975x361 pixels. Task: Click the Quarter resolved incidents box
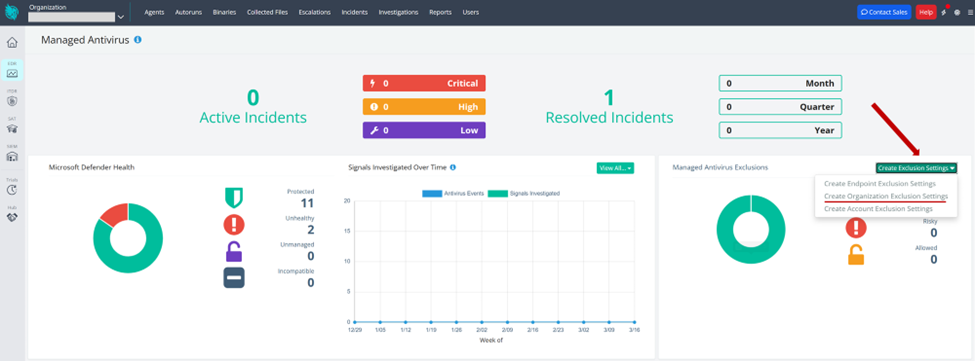(780, 107)
